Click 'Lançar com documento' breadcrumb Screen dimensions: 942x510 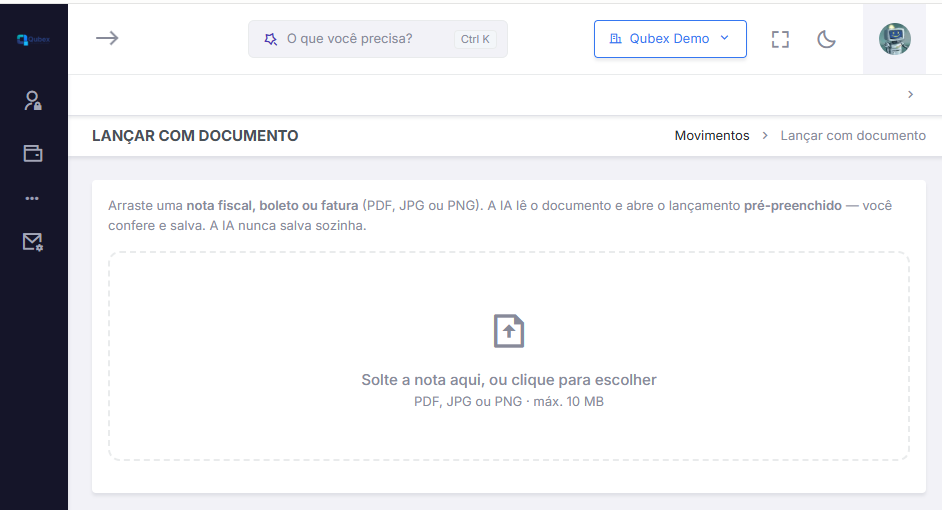pos(852,136)
